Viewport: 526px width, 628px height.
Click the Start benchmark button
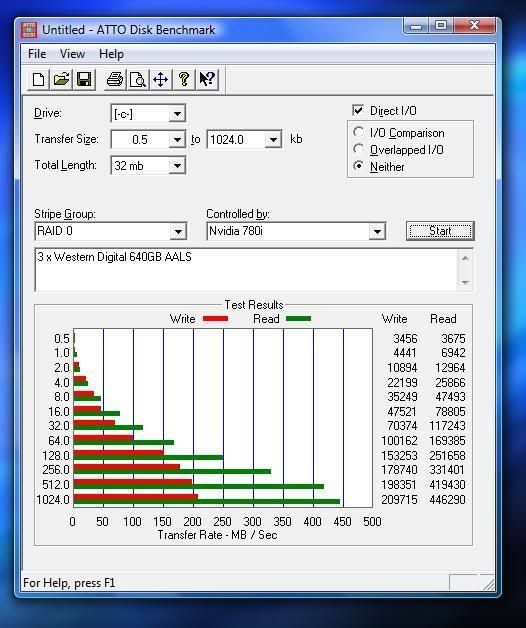click(440, 231)
